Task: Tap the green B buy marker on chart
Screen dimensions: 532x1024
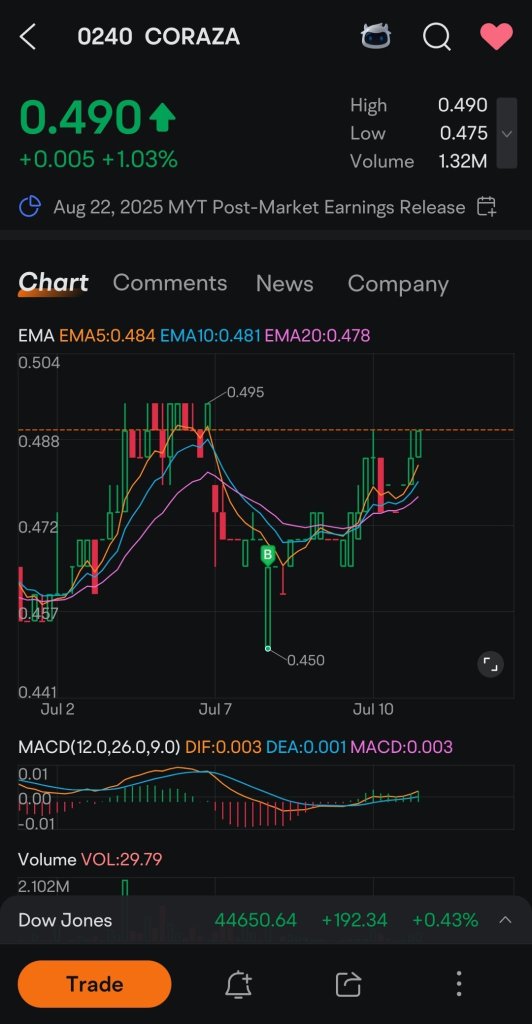Action: pyautogui.click(x=268, y=556)
